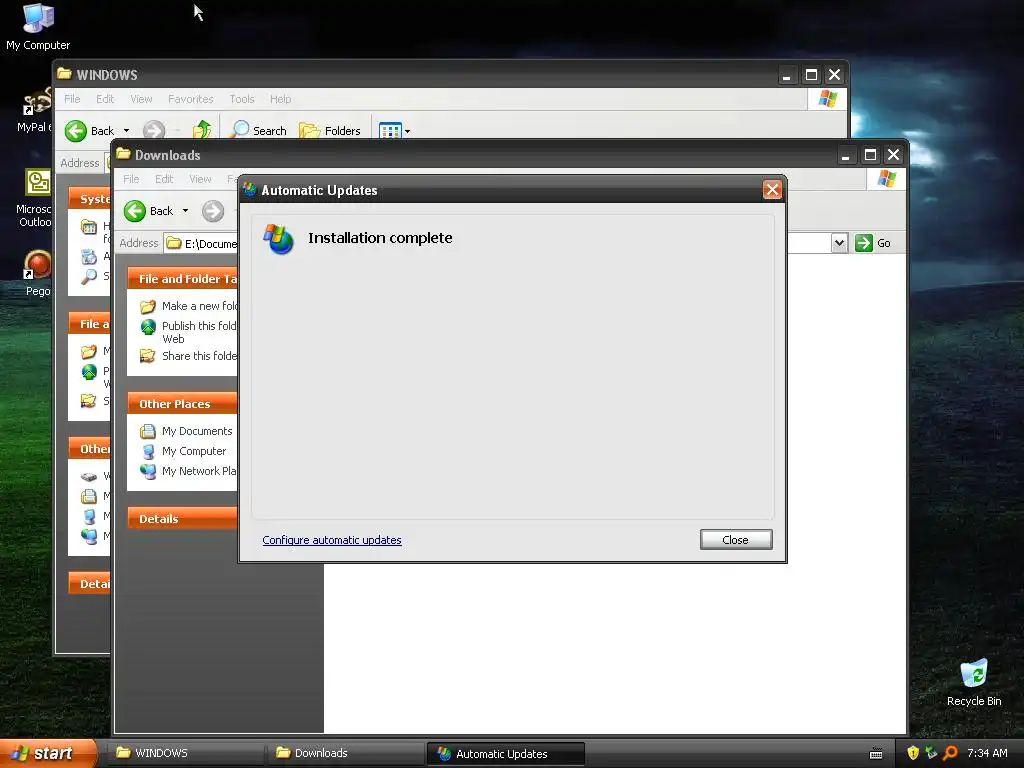Click the Views icon in WINDOWS toolbar

(390, 131)
